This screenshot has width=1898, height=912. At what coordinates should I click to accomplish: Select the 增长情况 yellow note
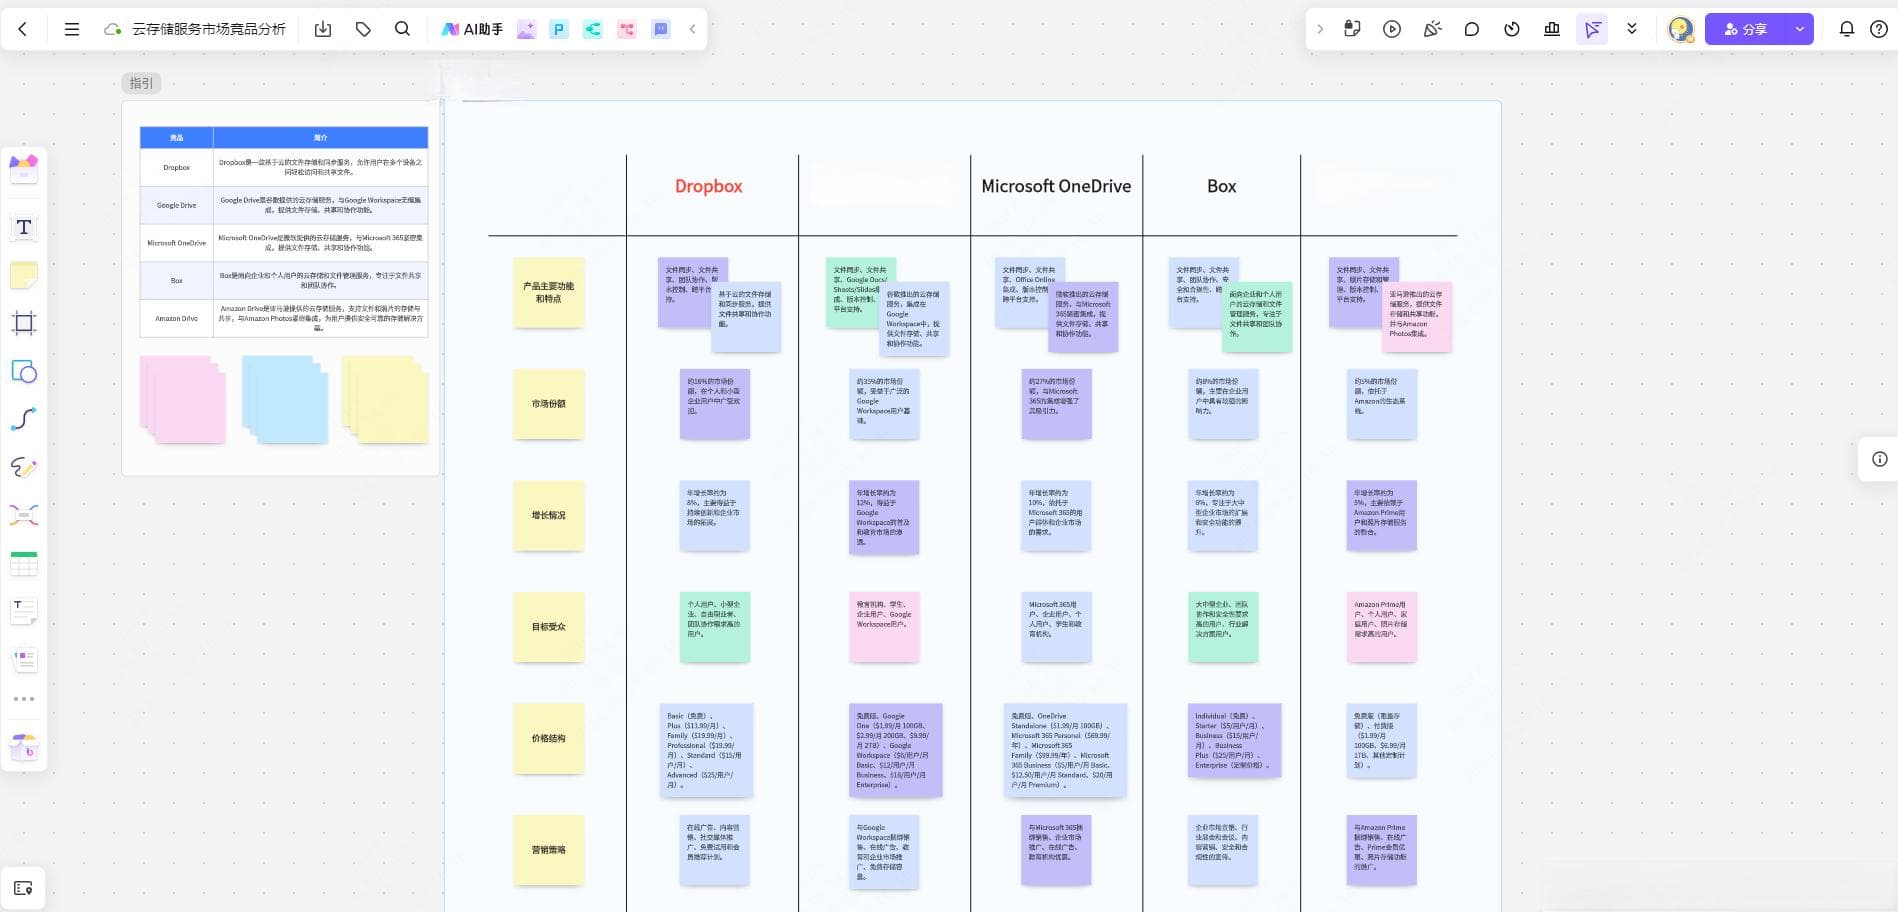(548, 515)
